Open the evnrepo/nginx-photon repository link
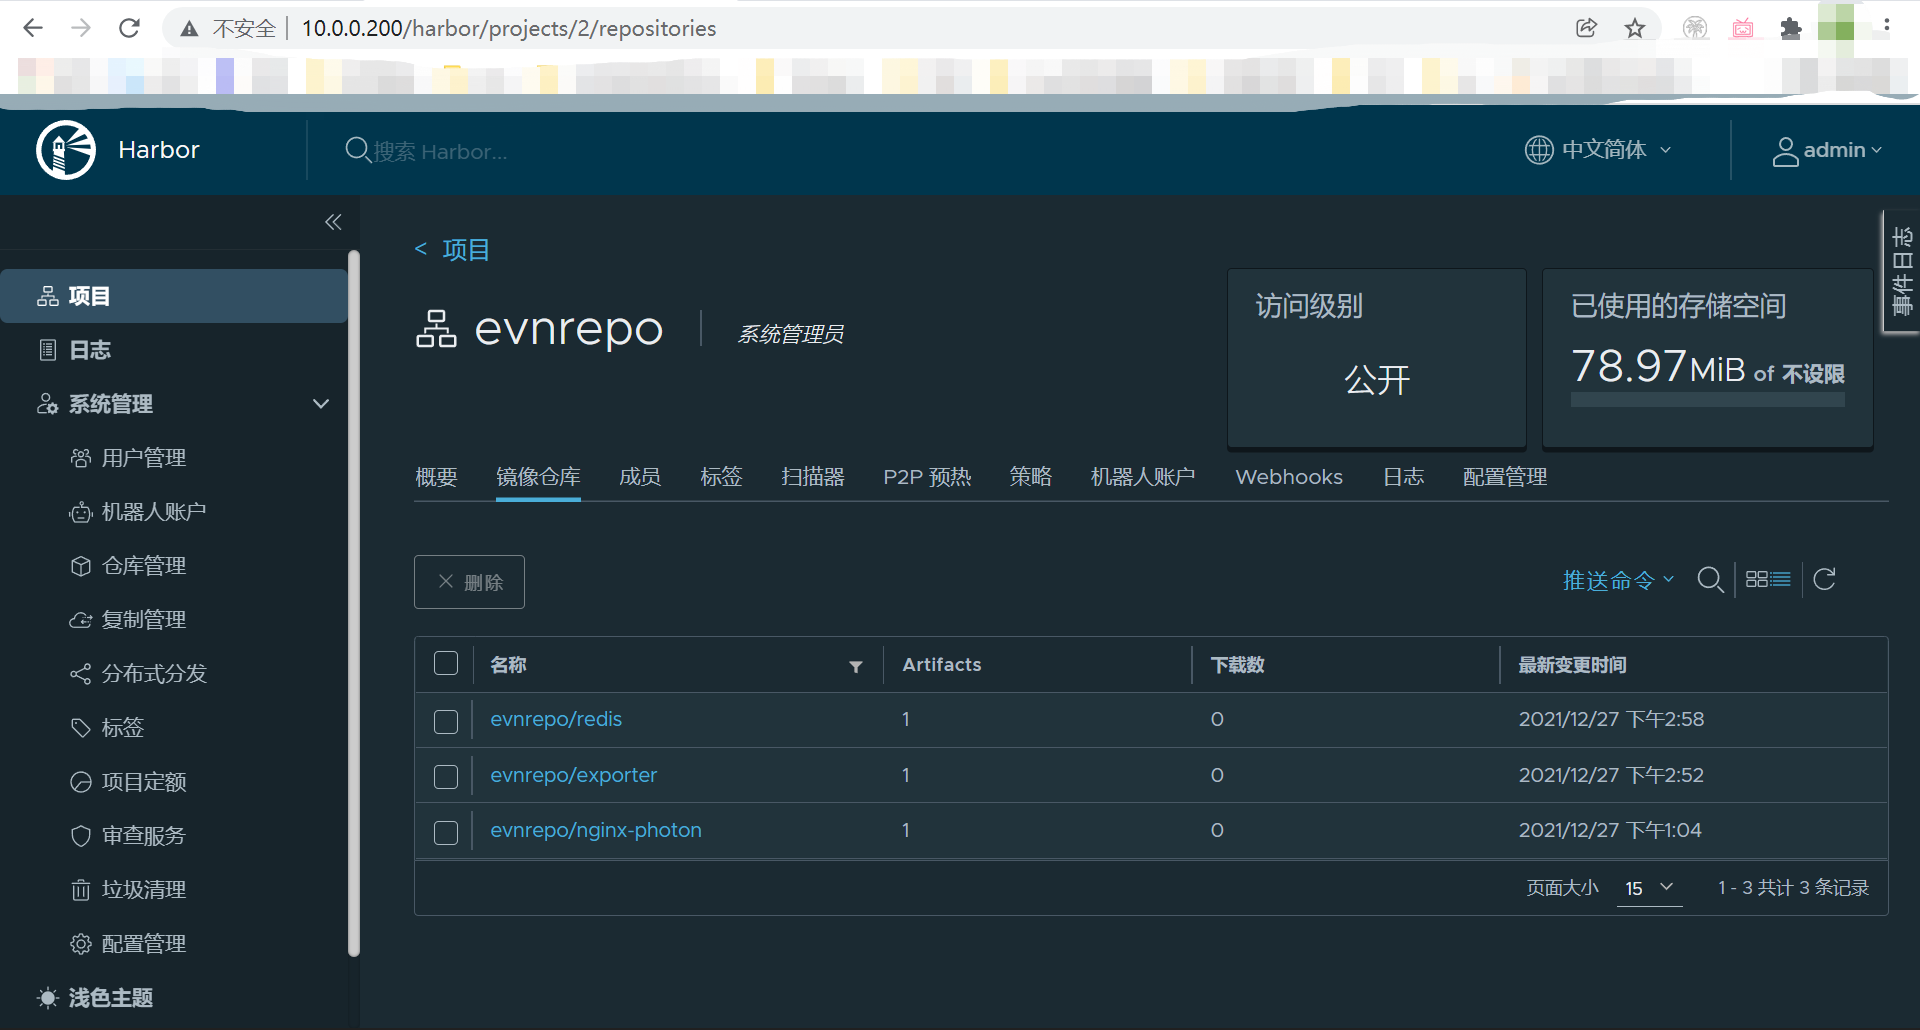The image size is (1920, 1030). pos(596,830)
